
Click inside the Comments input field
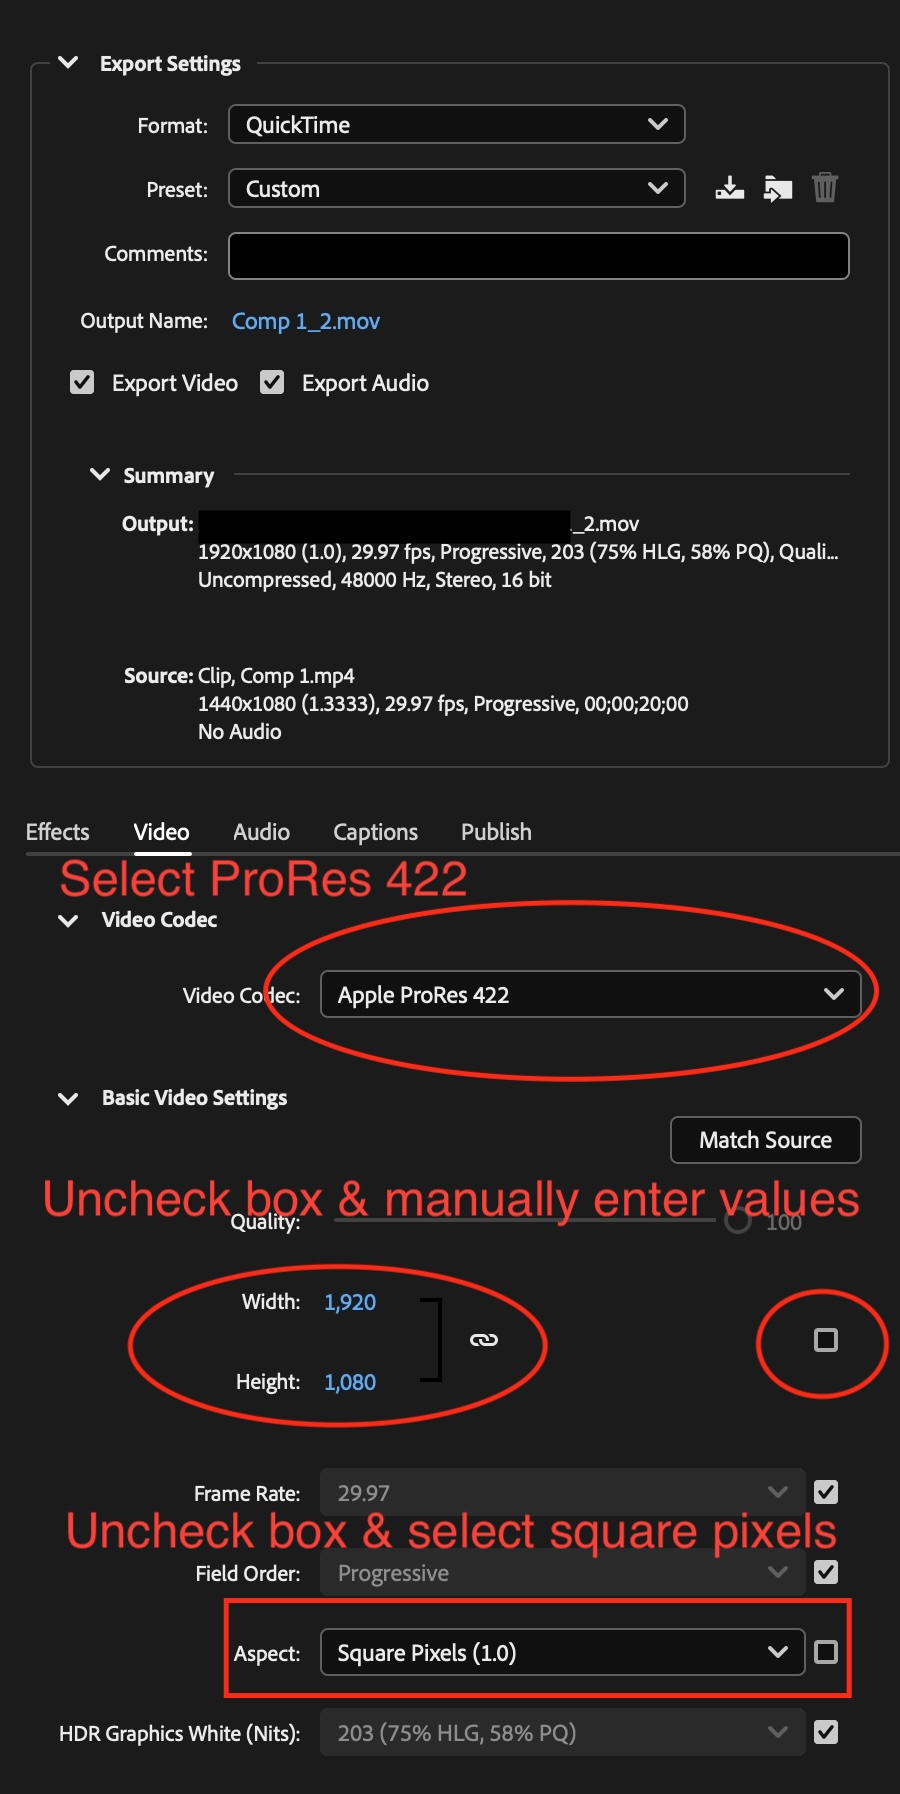(537, 255)
